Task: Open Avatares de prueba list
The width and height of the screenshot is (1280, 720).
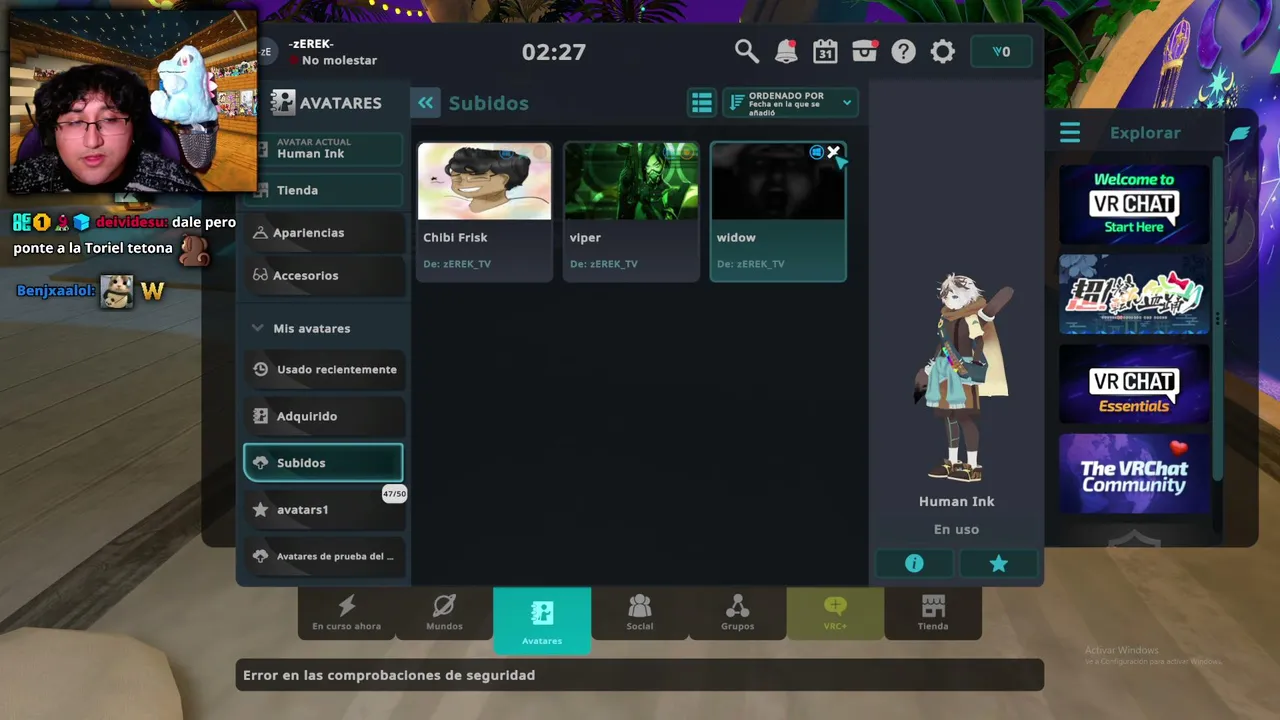Action: [323, 556]
